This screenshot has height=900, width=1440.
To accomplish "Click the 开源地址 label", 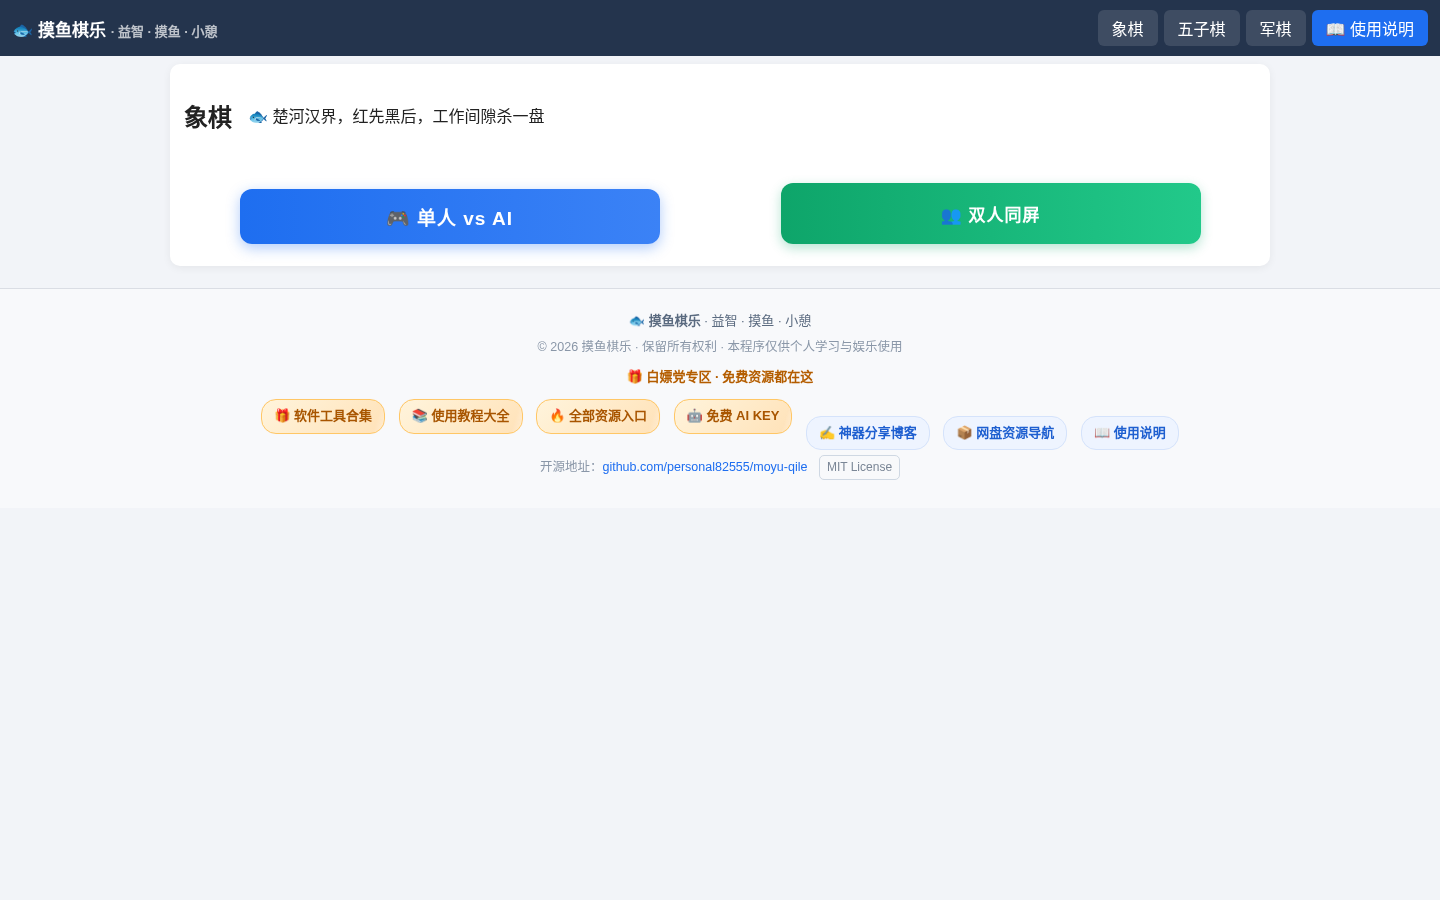I will (x=568, y=467).
